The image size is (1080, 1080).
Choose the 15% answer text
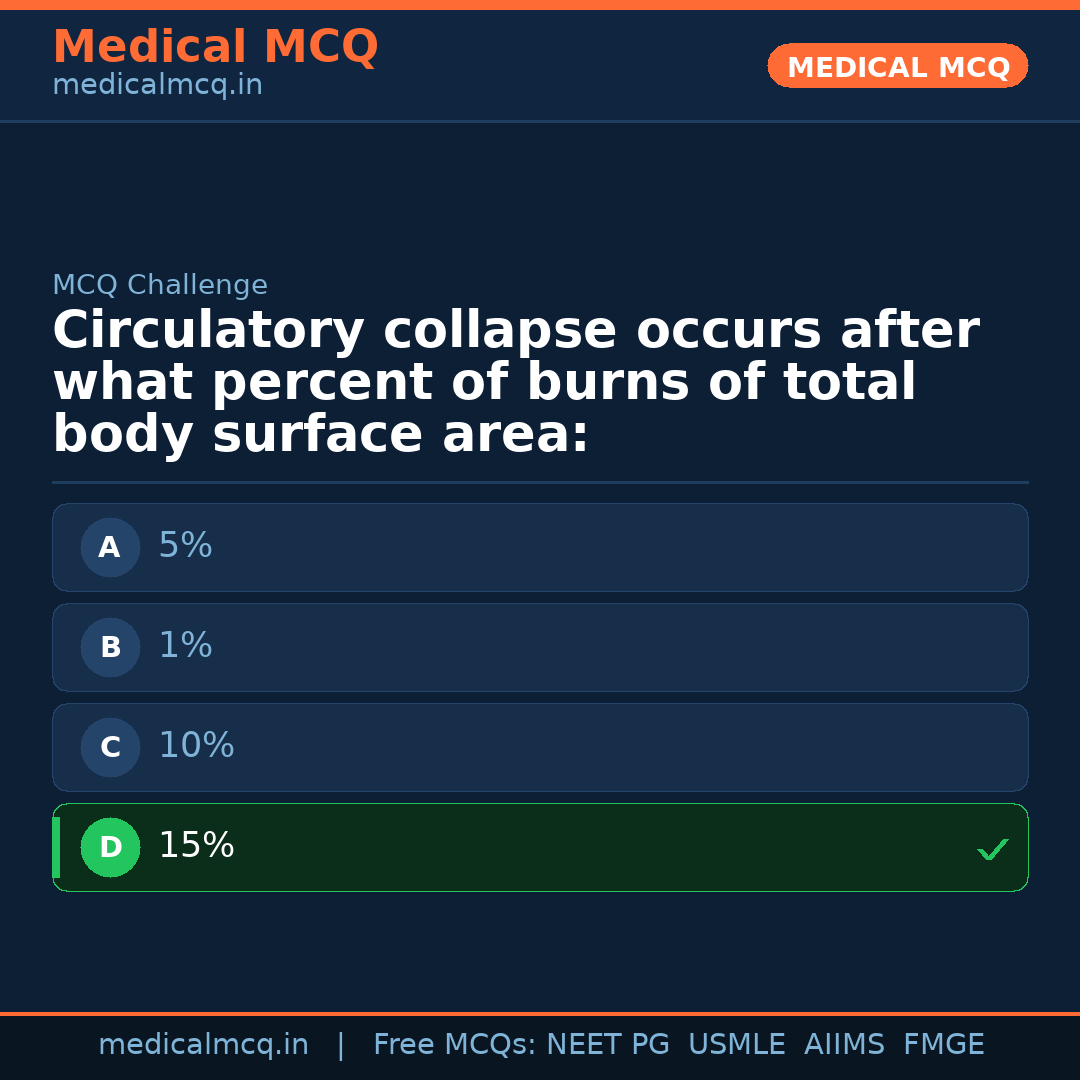[x=196, y=847]
